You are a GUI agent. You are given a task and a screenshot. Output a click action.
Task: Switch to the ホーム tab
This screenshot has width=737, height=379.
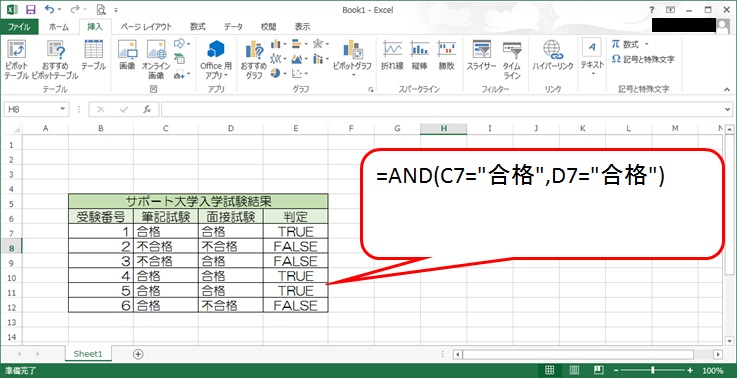(x=59, y=27)
